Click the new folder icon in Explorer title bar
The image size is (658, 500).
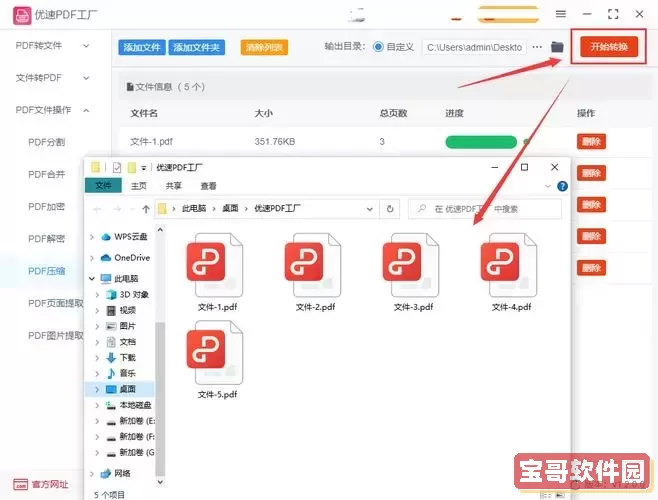tap(132, 168)
